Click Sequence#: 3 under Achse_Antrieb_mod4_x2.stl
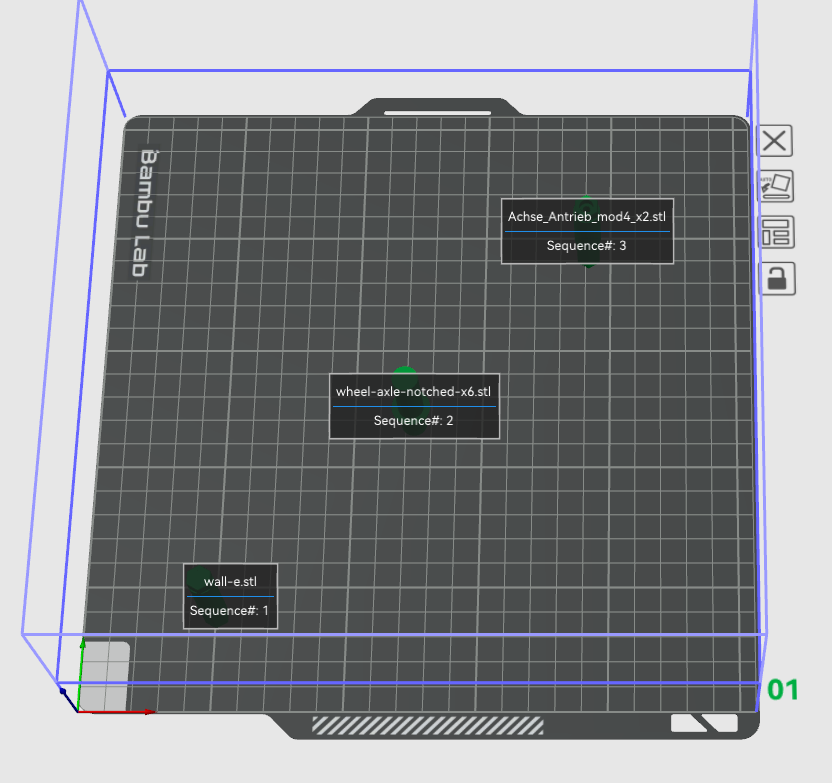The height and width of the screenshot is (783, 832). click(587, 245)
